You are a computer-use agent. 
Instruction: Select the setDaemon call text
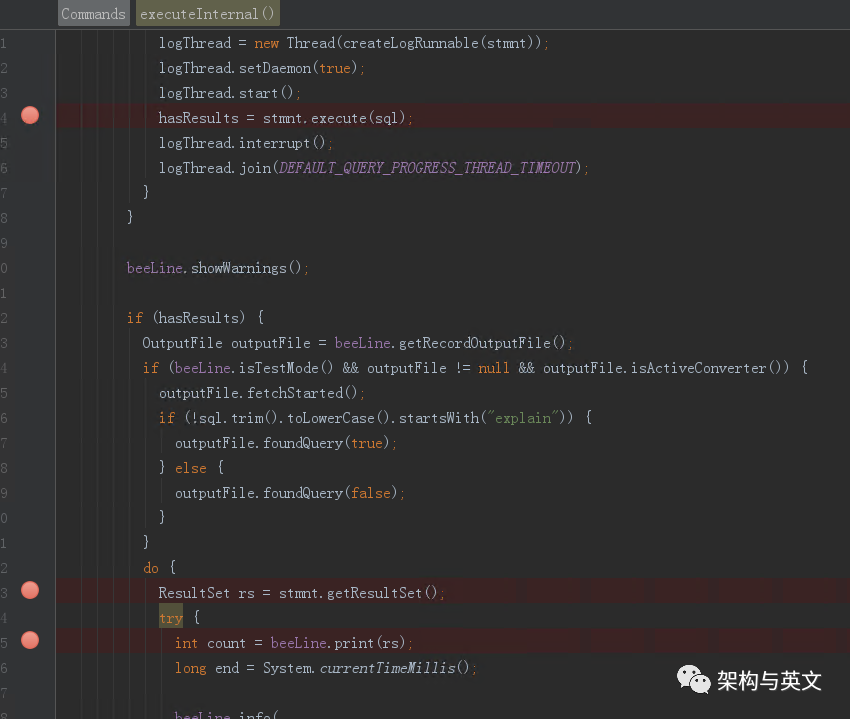[x=275, y=68]
